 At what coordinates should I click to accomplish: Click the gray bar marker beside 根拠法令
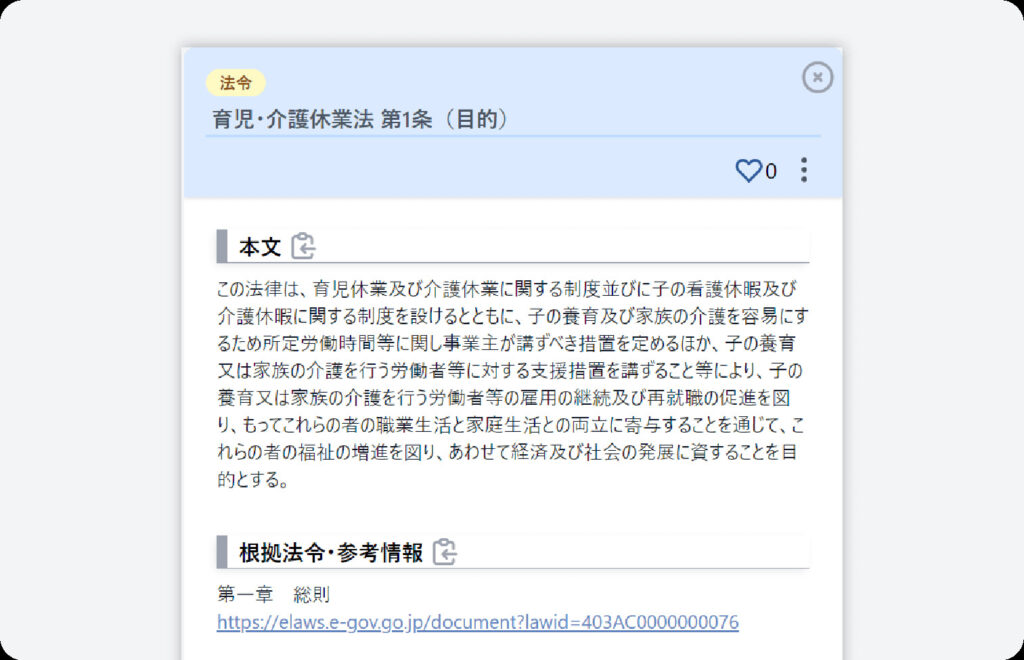coord(221,552)
